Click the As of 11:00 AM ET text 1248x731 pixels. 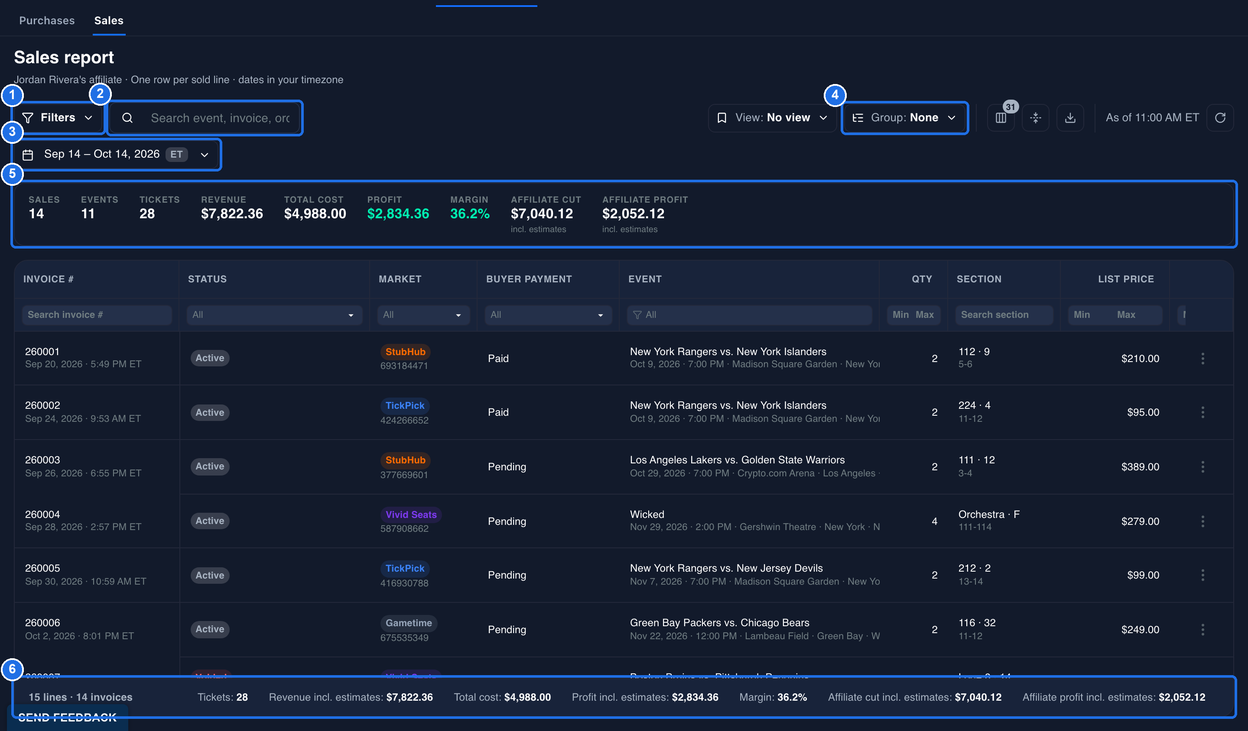pos(1152,118)
